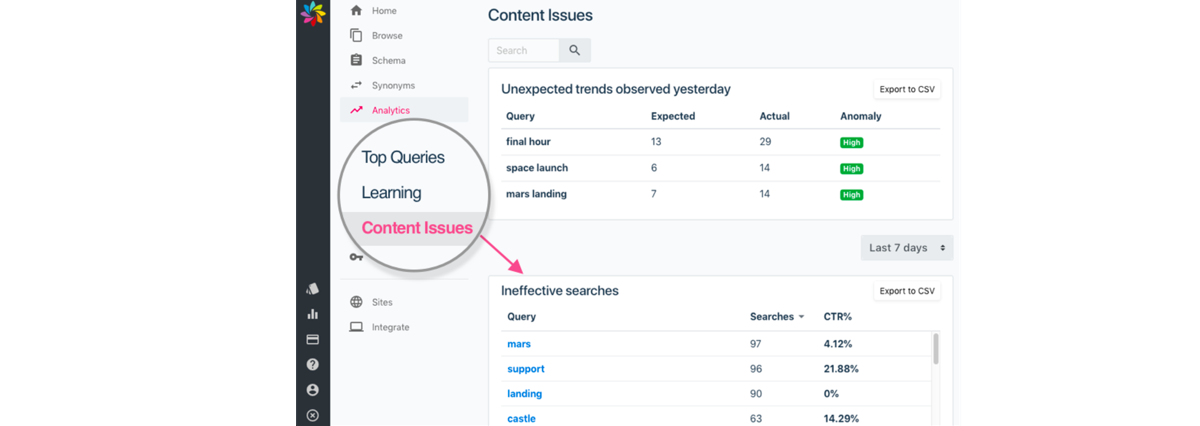This screenshot has height=426, width=1200.
Task: Click the magnifier search button
Action: (575, 50)
